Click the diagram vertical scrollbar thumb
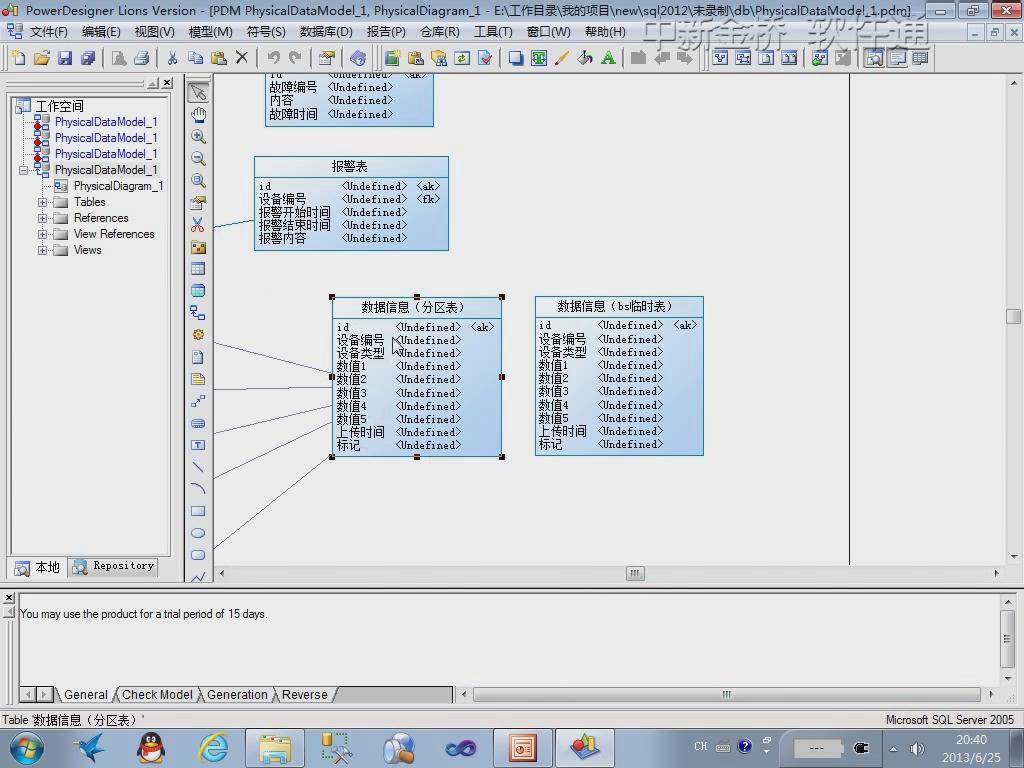Screen dimensions: 1024x768 (x=1014, y=316)
